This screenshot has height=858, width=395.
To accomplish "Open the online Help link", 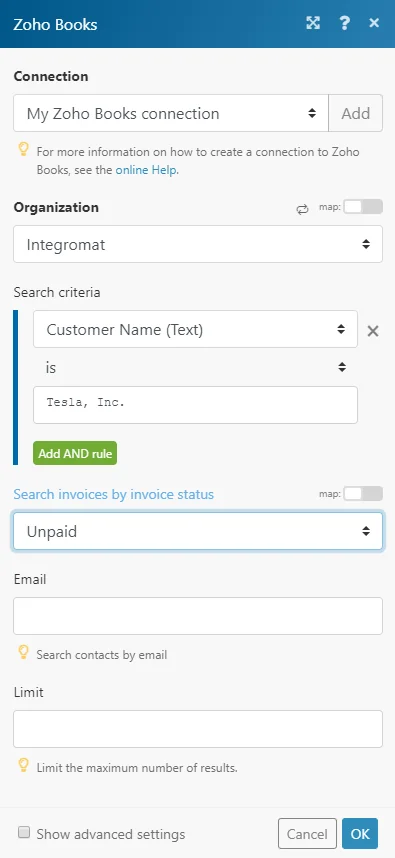I will click(146, 170).
